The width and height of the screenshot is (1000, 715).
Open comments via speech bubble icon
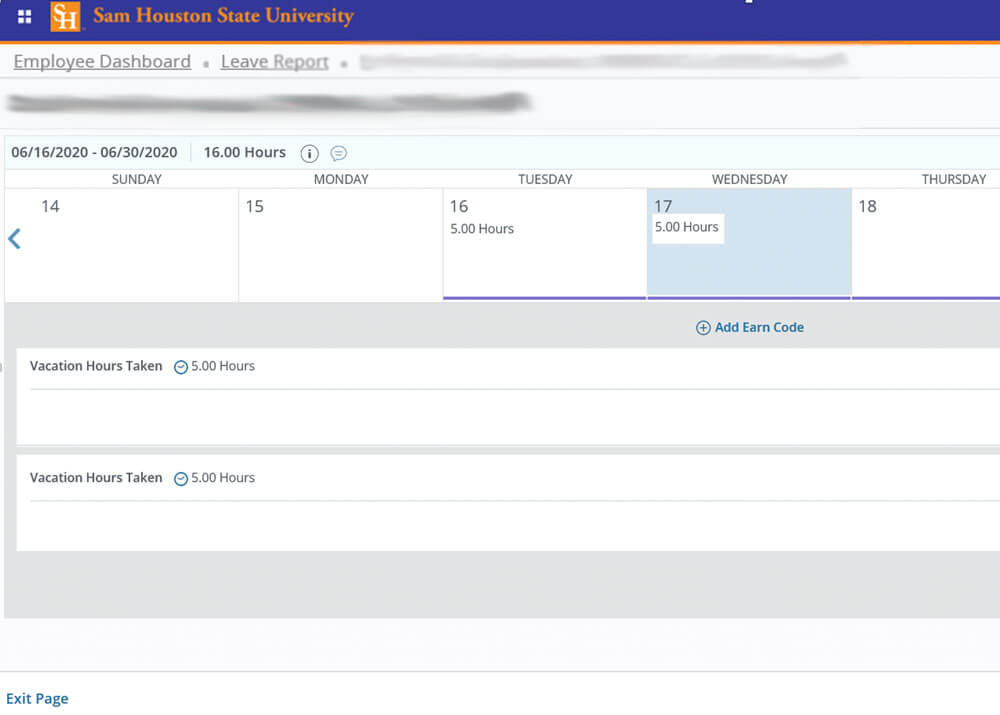tap(338, 152)
